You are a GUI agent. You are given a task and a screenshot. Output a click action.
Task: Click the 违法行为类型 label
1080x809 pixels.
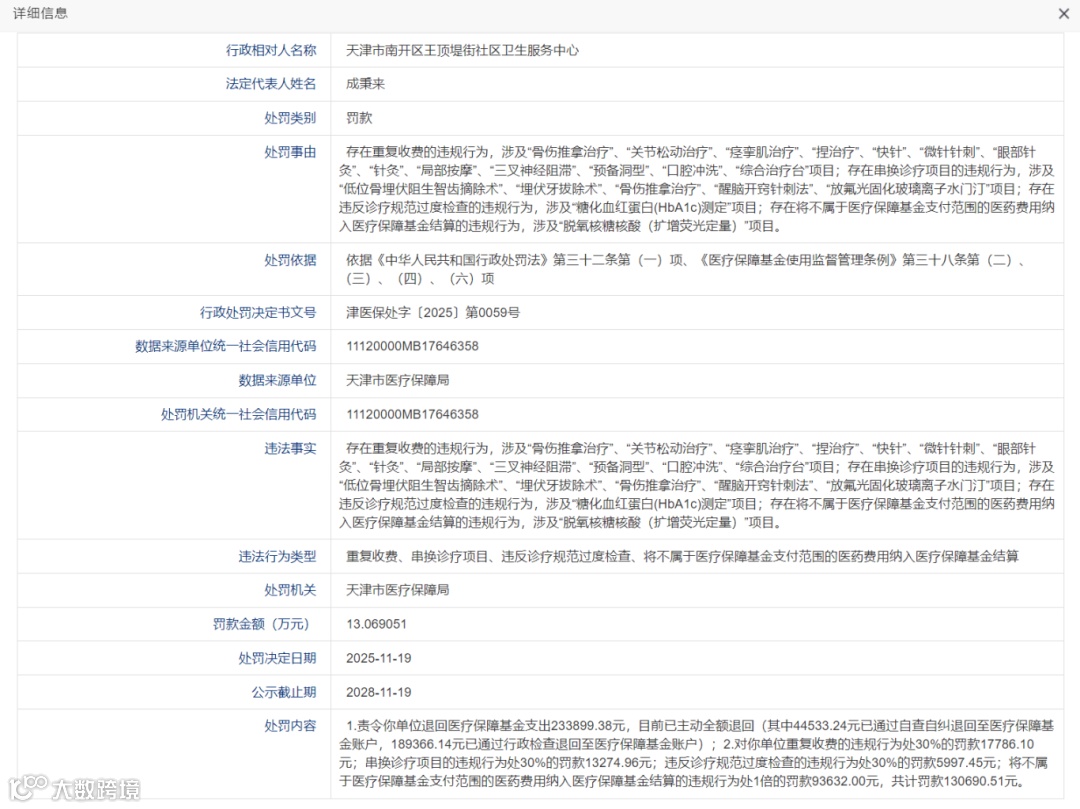coord(277,556)
